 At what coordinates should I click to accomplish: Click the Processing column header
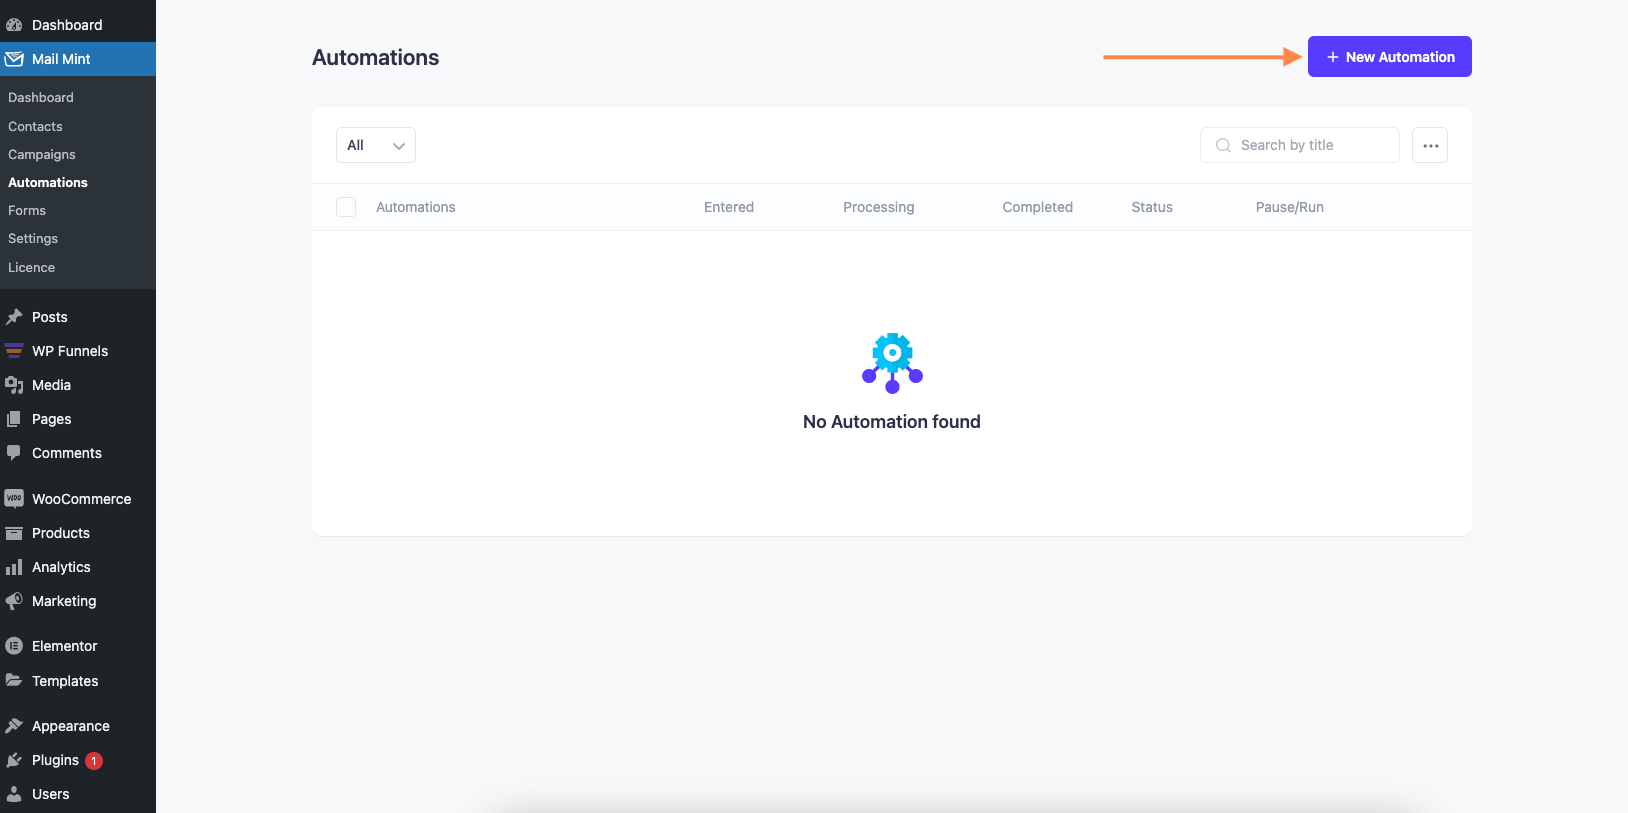pos(879,207)
